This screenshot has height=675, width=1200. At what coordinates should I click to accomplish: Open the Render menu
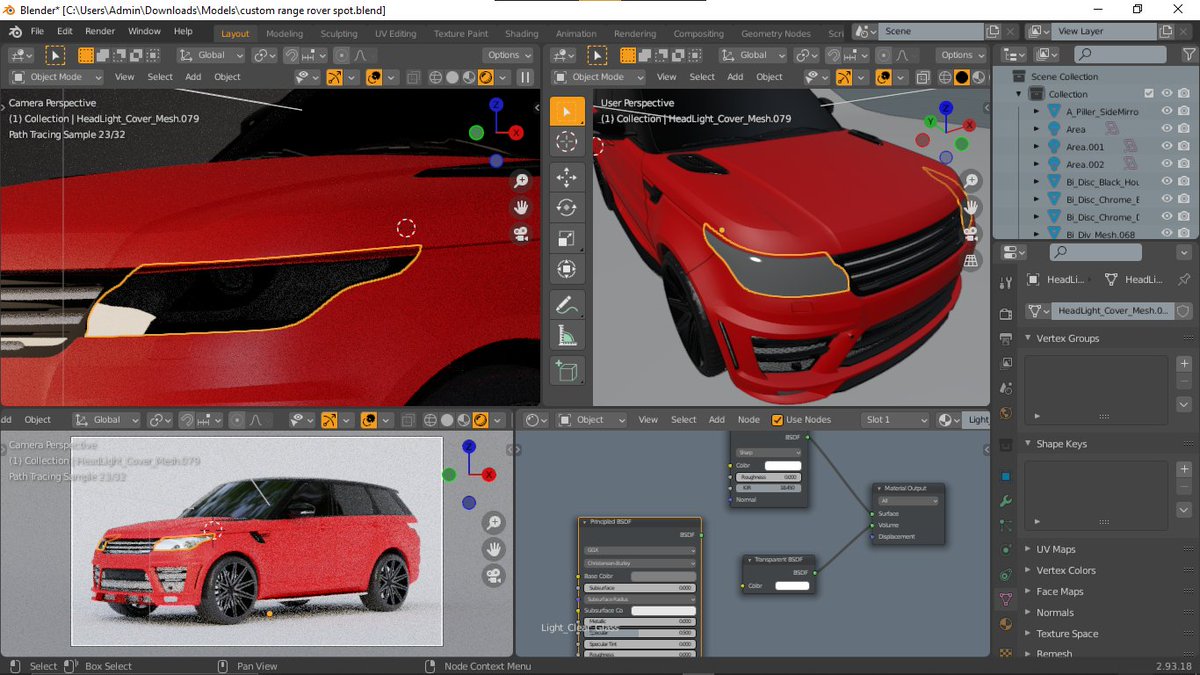100,31
